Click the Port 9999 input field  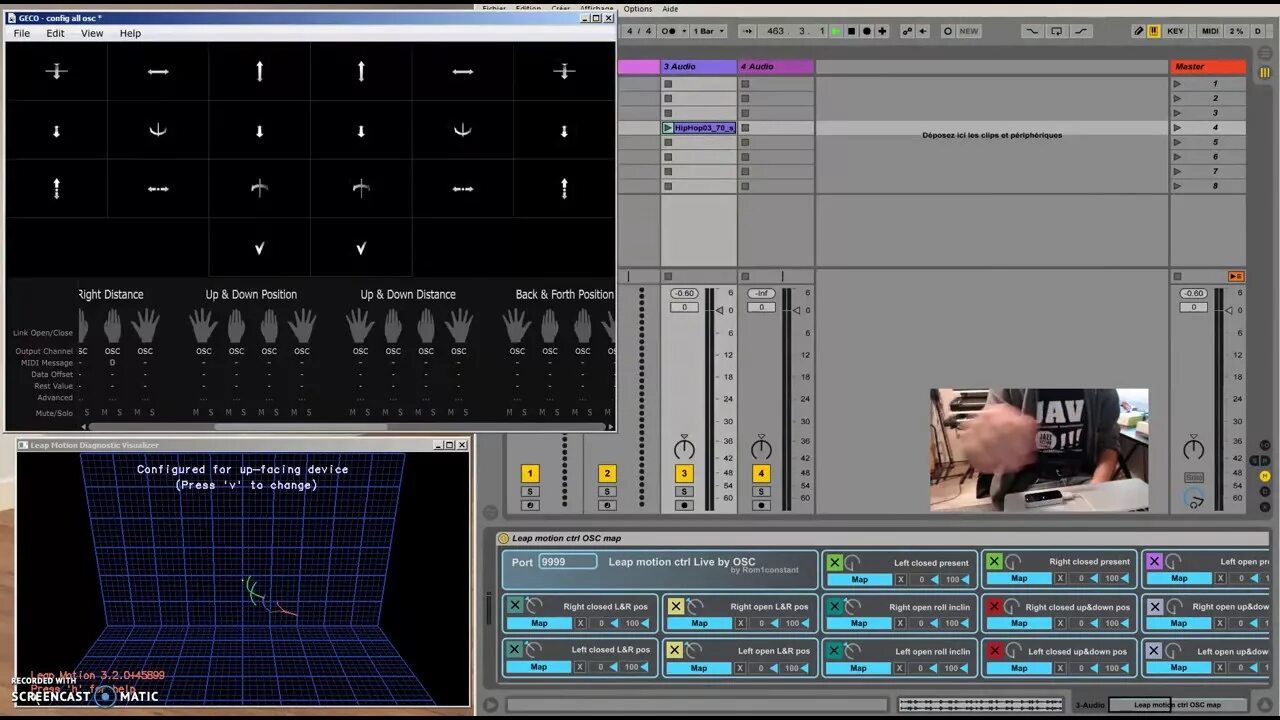[x=568, y=562]
